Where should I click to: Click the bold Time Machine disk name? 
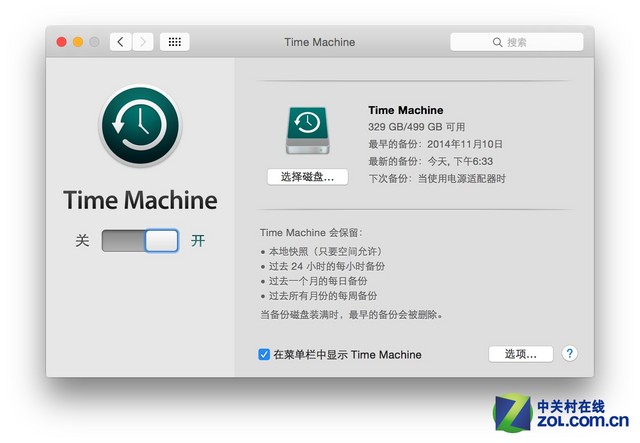pos(406,110)
